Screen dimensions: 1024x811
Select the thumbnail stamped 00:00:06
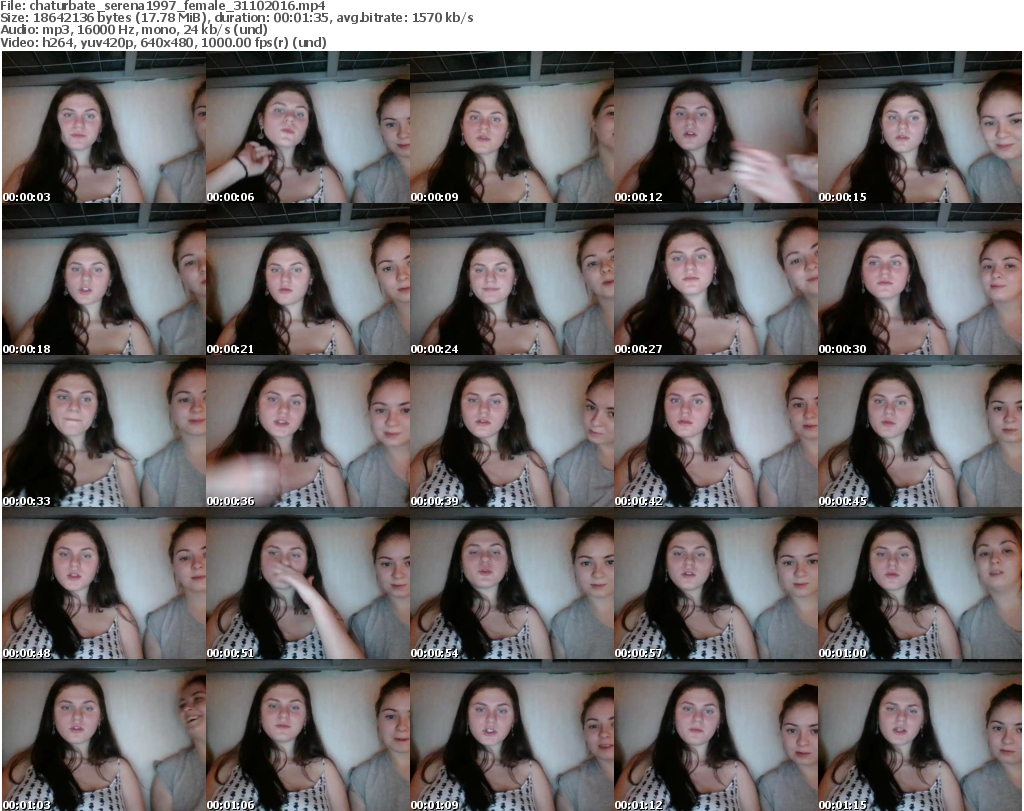308,127
